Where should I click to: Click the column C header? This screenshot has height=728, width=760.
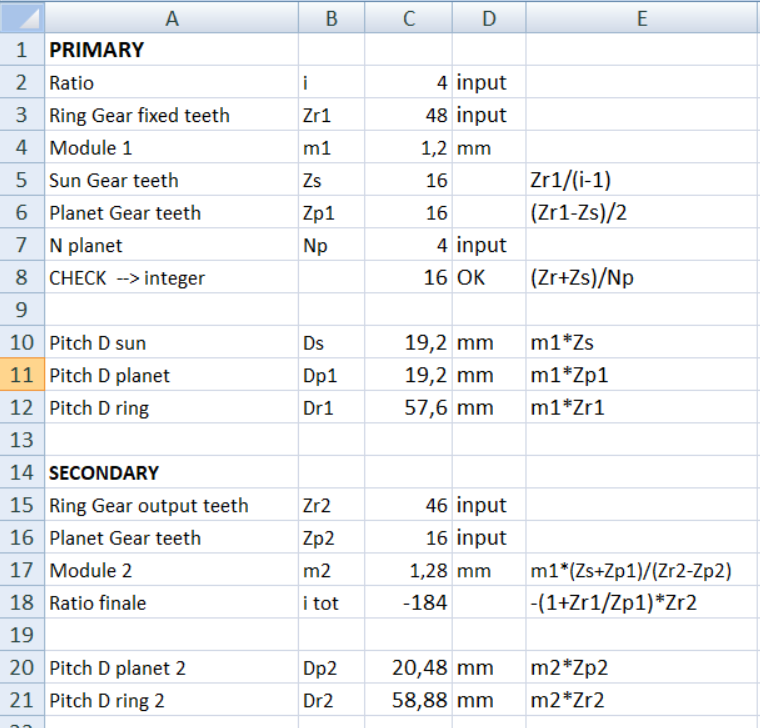pos(408,17)
